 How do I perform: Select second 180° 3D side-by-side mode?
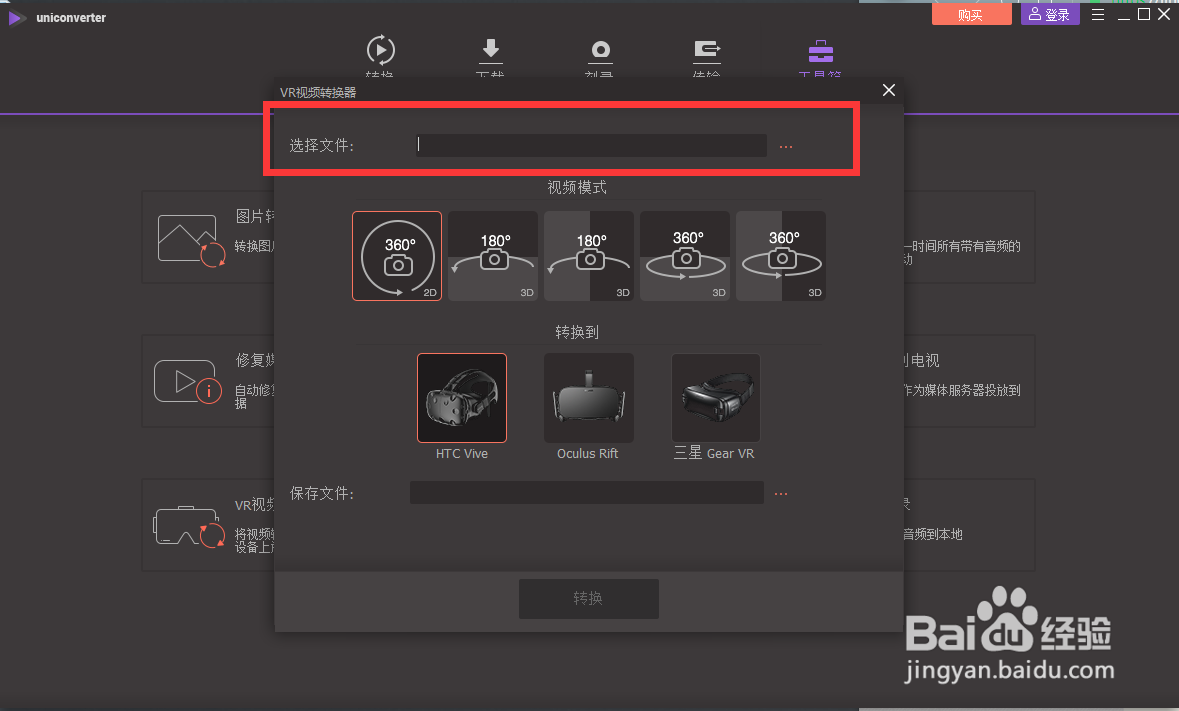[x=589, y=256]
